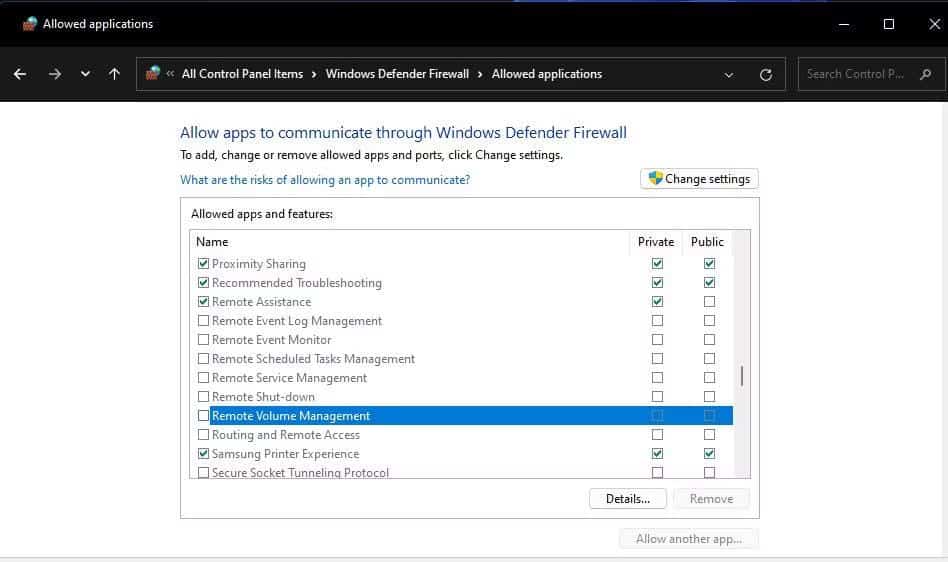948x562 pixels.
Task: Expand chevron after All Control Panel Items
Action: pos(314,74)
